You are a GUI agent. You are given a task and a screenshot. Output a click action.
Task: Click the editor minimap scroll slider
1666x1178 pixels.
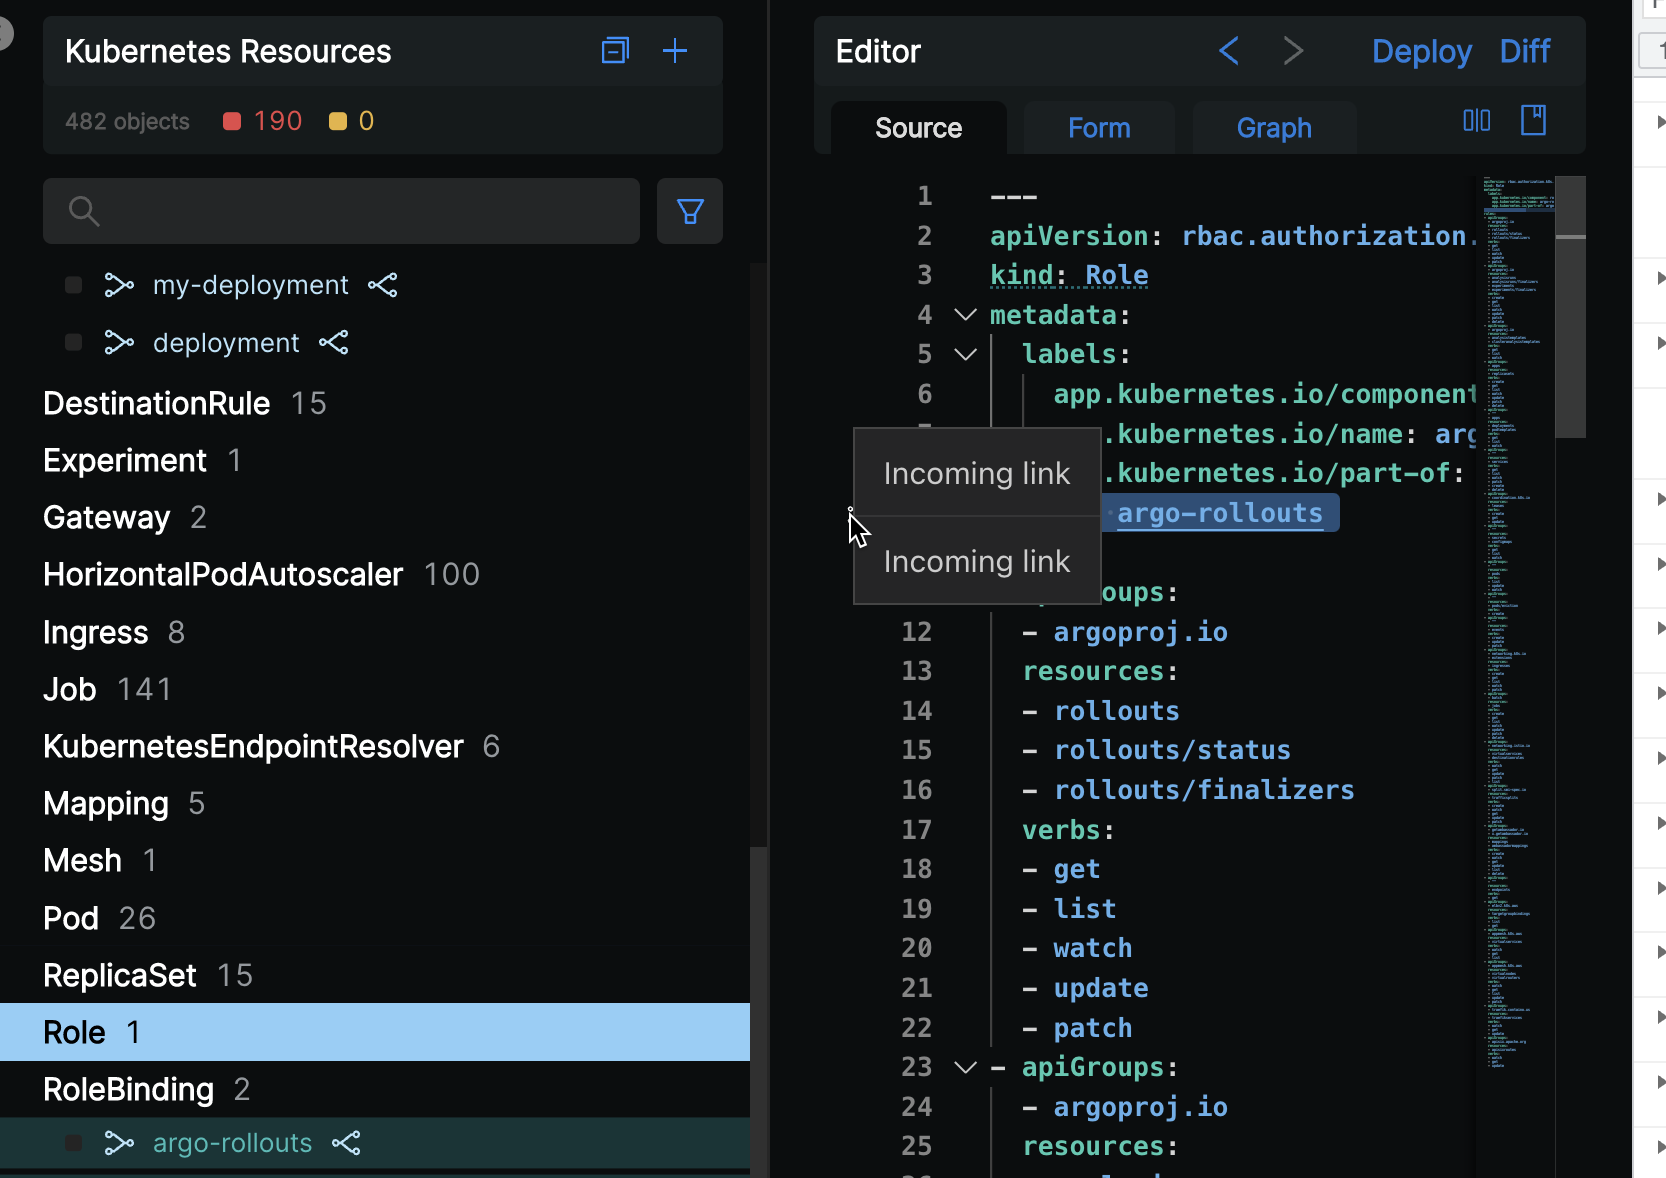pyautogui.click(x=1570, y=307)
